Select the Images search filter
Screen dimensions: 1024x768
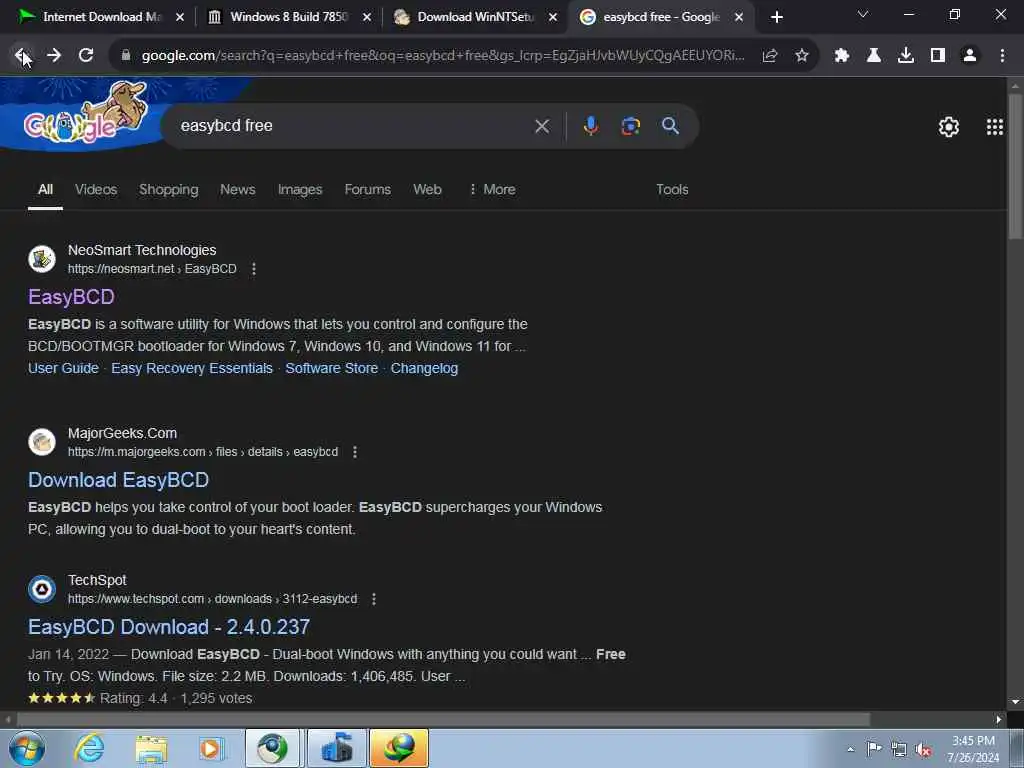[x=300, y=189]
